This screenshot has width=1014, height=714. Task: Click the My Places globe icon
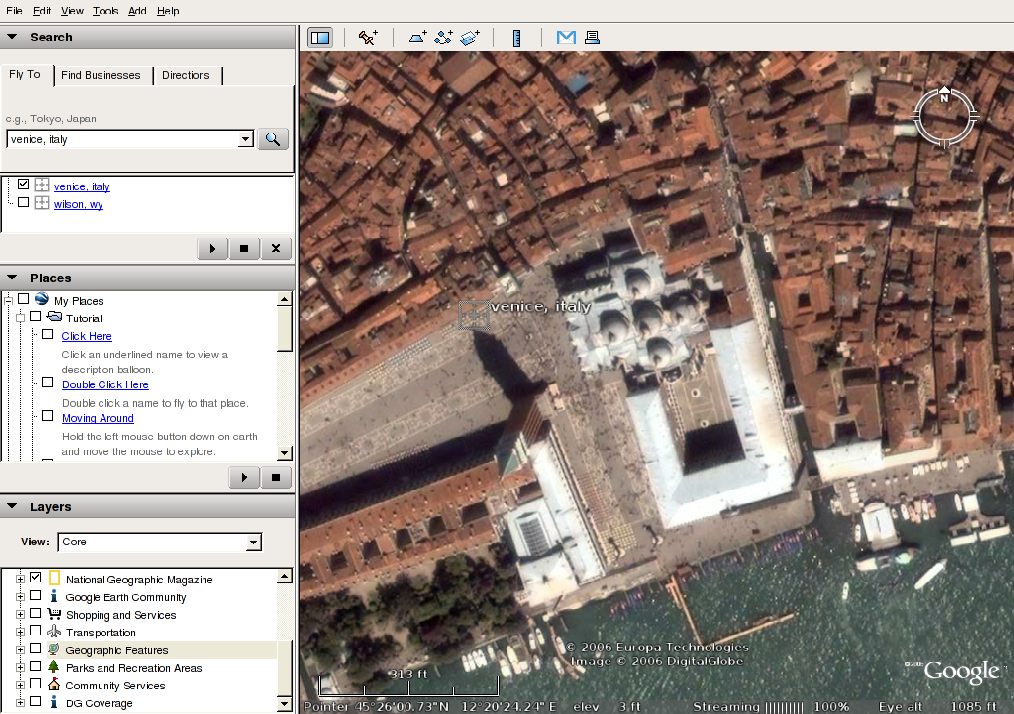pos(42,299)
